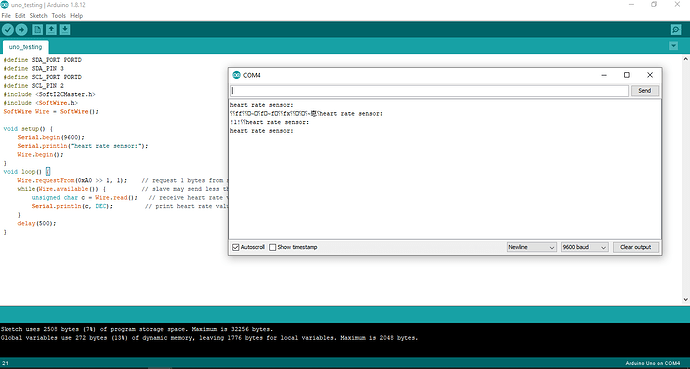Click the line number 21 in status bar
Viewport: 690px width, 369px height.
4,364
